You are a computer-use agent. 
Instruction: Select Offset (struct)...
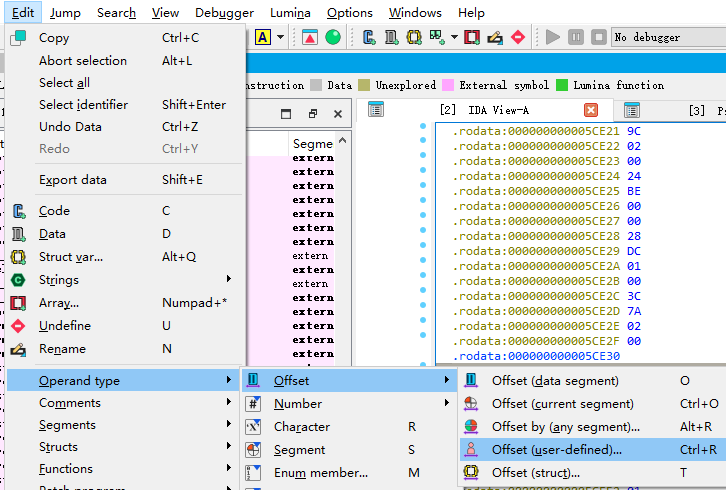[x=592, y=473]
